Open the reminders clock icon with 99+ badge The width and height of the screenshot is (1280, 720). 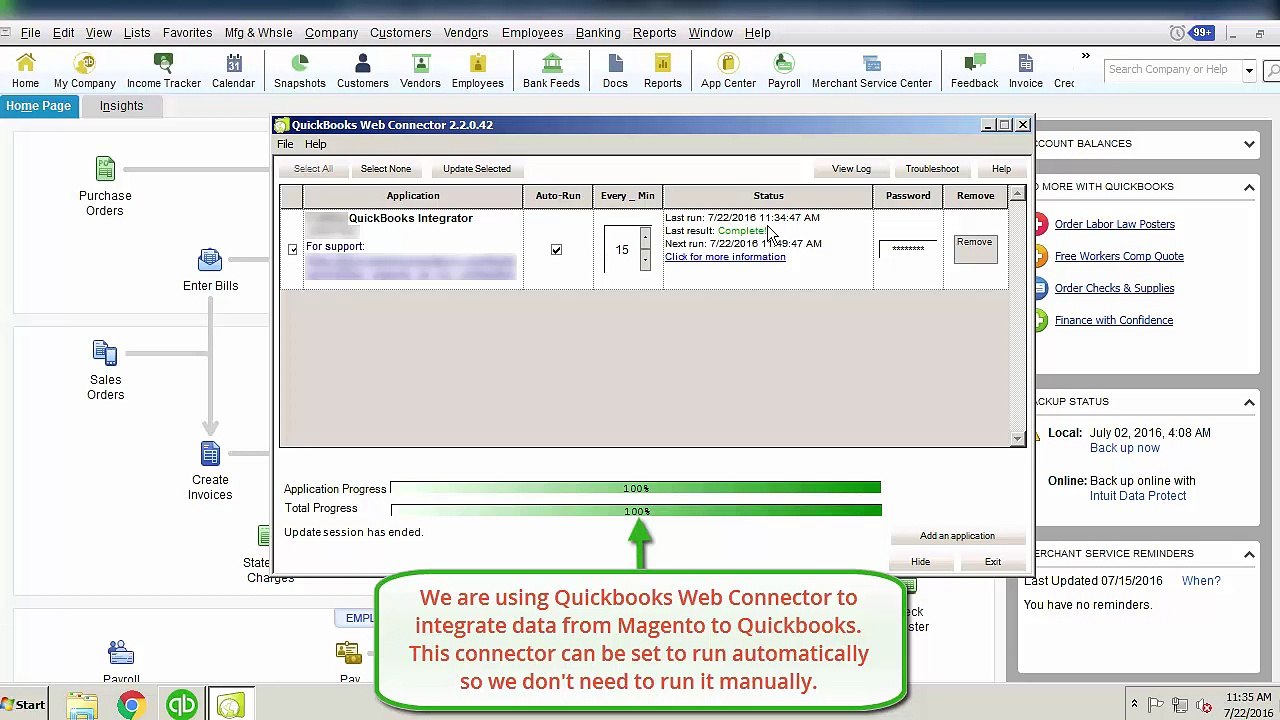pyautogui.click(x=1192, y=33)
